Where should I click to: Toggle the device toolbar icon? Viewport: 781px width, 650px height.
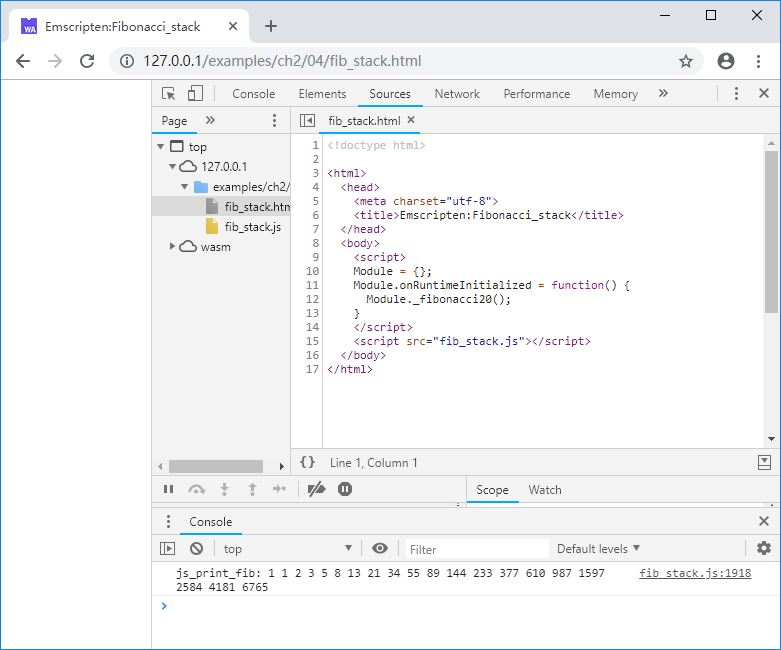195,94
